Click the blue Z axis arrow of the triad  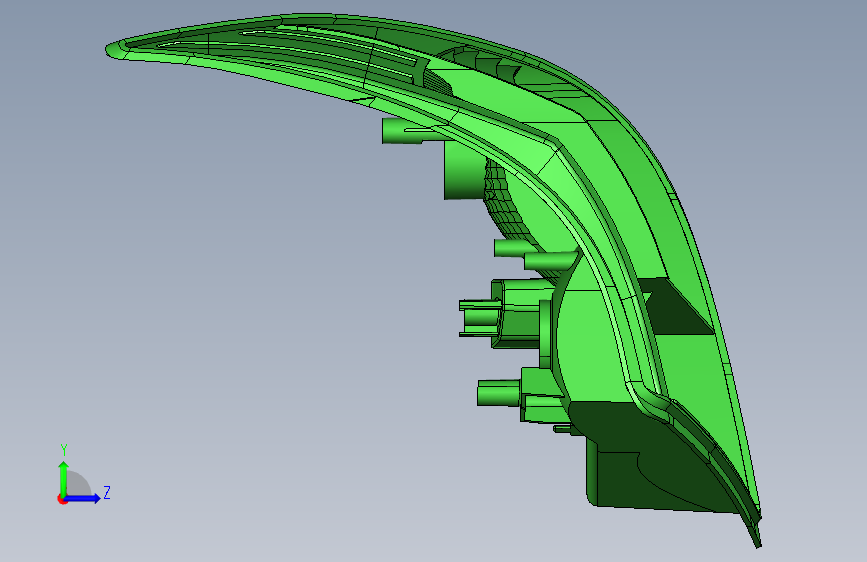coord(83,498)
